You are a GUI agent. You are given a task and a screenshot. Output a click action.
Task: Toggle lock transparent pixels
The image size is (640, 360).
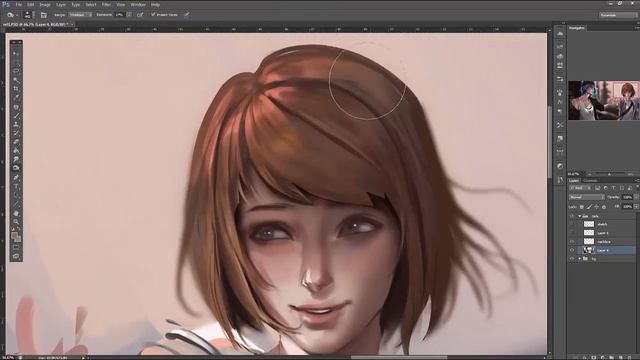(582, 207)
